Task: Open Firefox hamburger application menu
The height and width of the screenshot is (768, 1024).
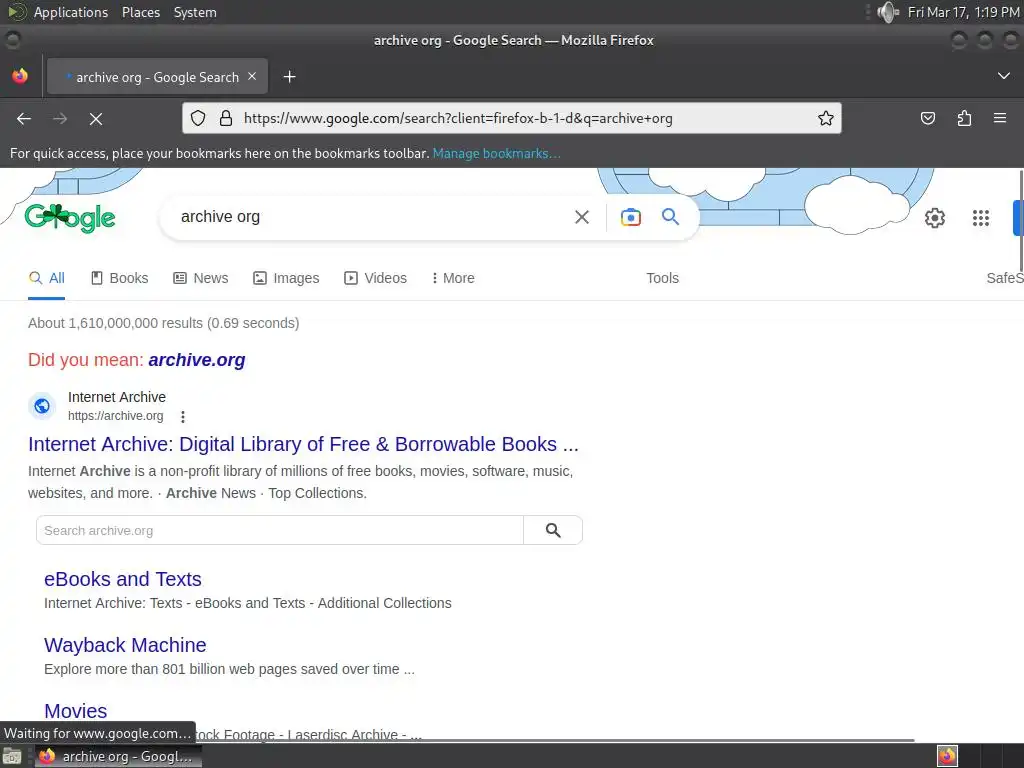Action: (1000, 118)
